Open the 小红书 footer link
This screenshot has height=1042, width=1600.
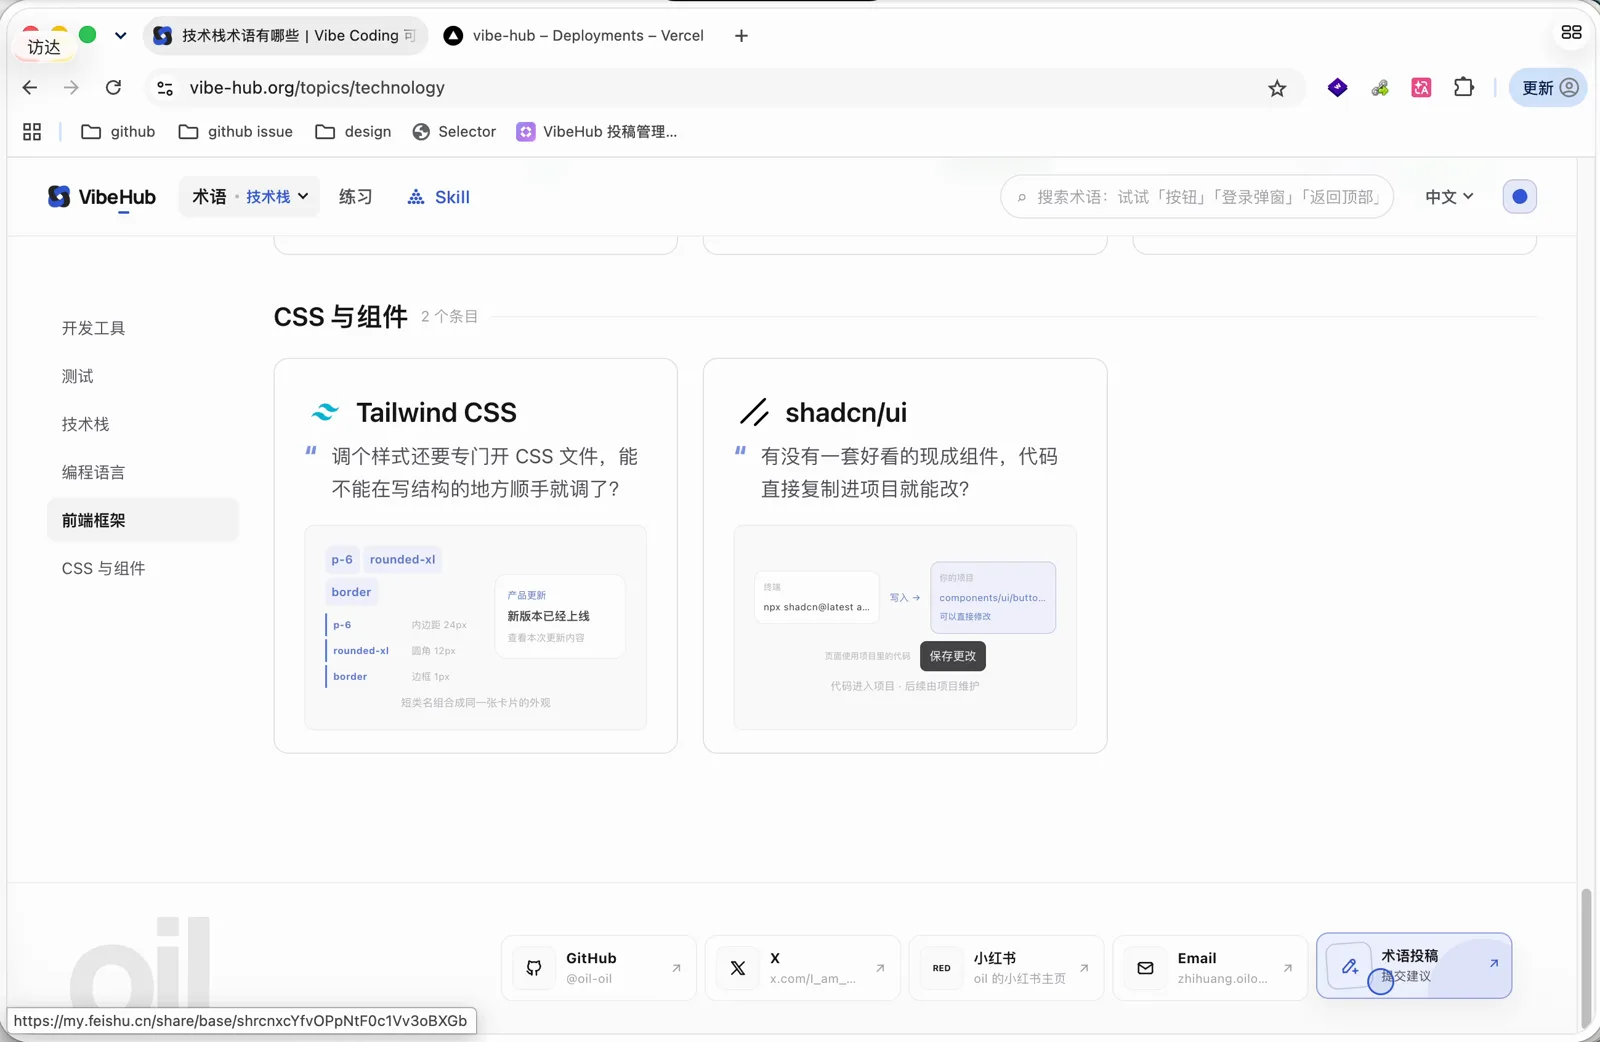tap(1006, 967)
